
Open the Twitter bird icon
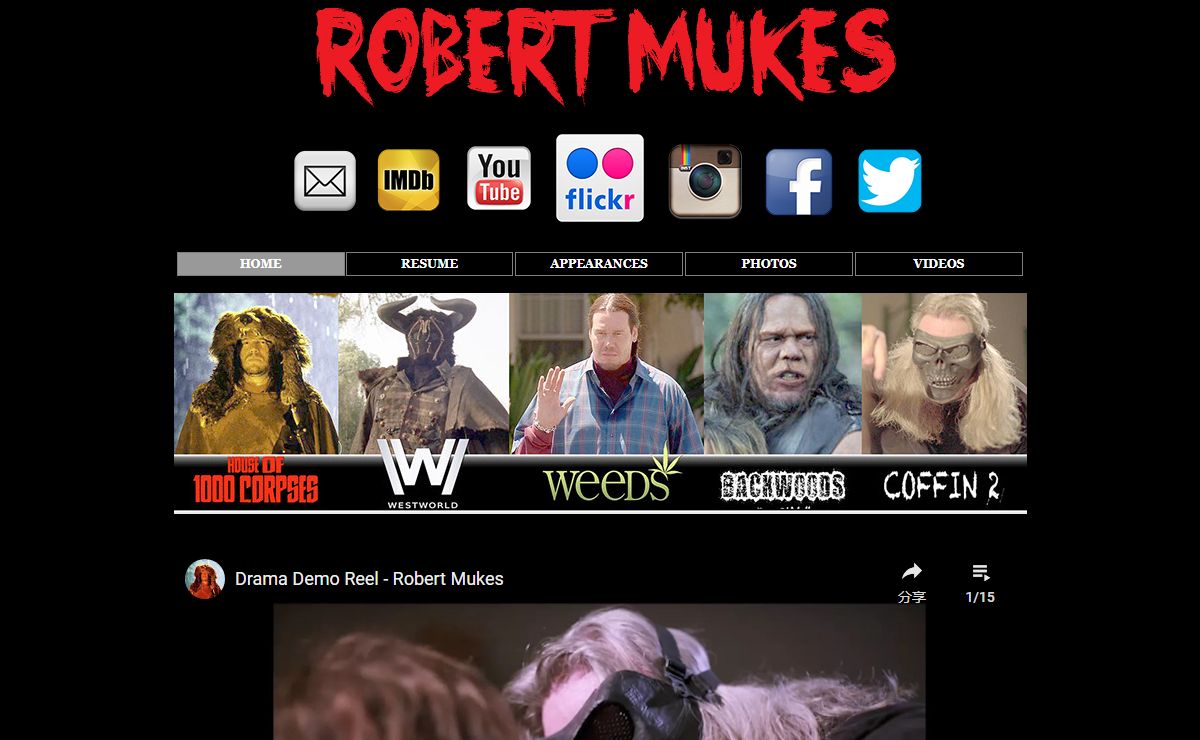click(890, 181)
